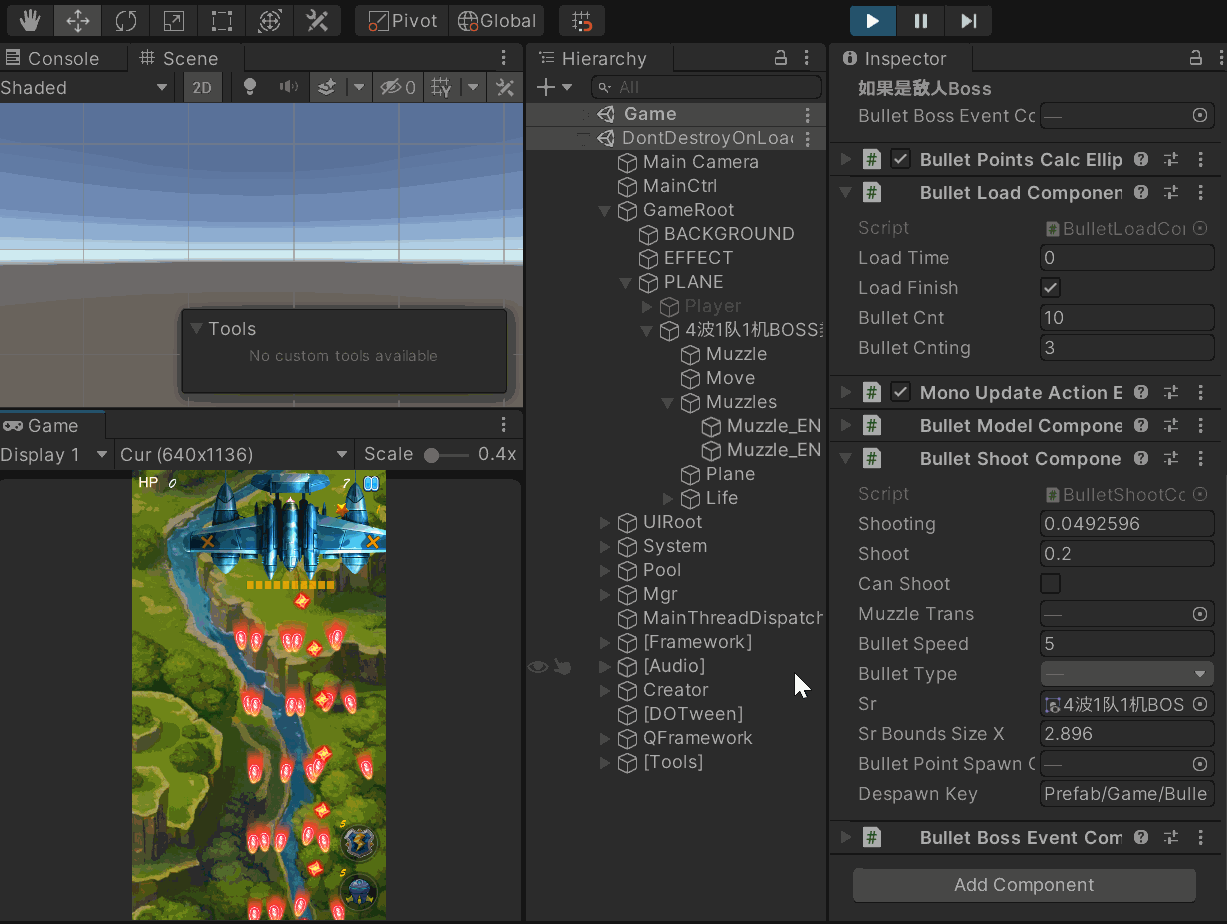Switch to the Console tab
1227x924 pixels.
pos(52,58)
